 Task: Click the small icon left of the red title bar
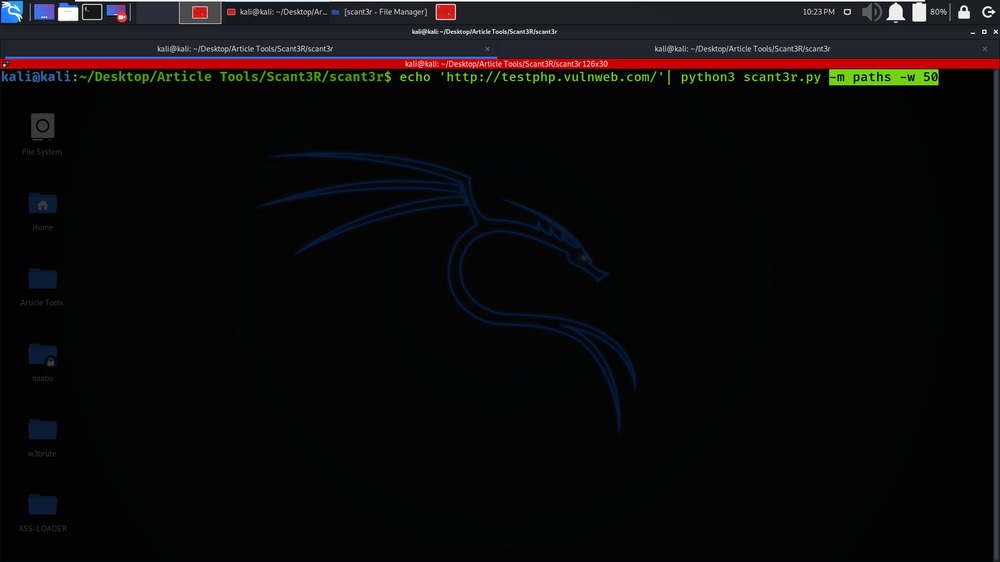pyautogui.click(x=5, y=64)
